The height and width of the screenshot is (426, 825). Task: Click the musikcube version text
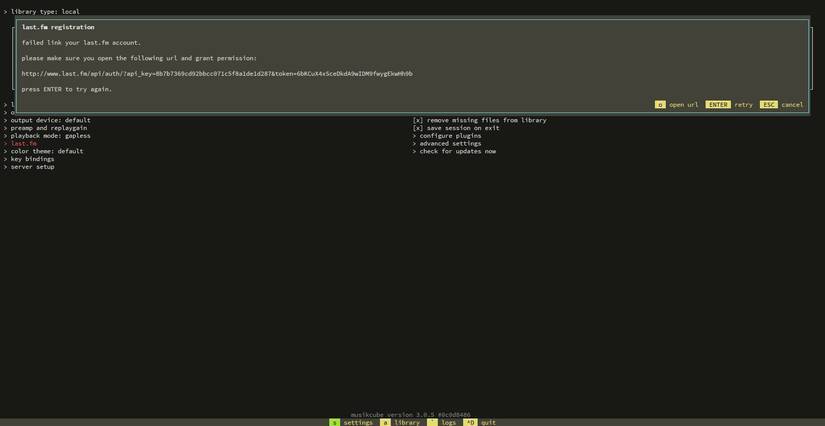pos(410,415)
